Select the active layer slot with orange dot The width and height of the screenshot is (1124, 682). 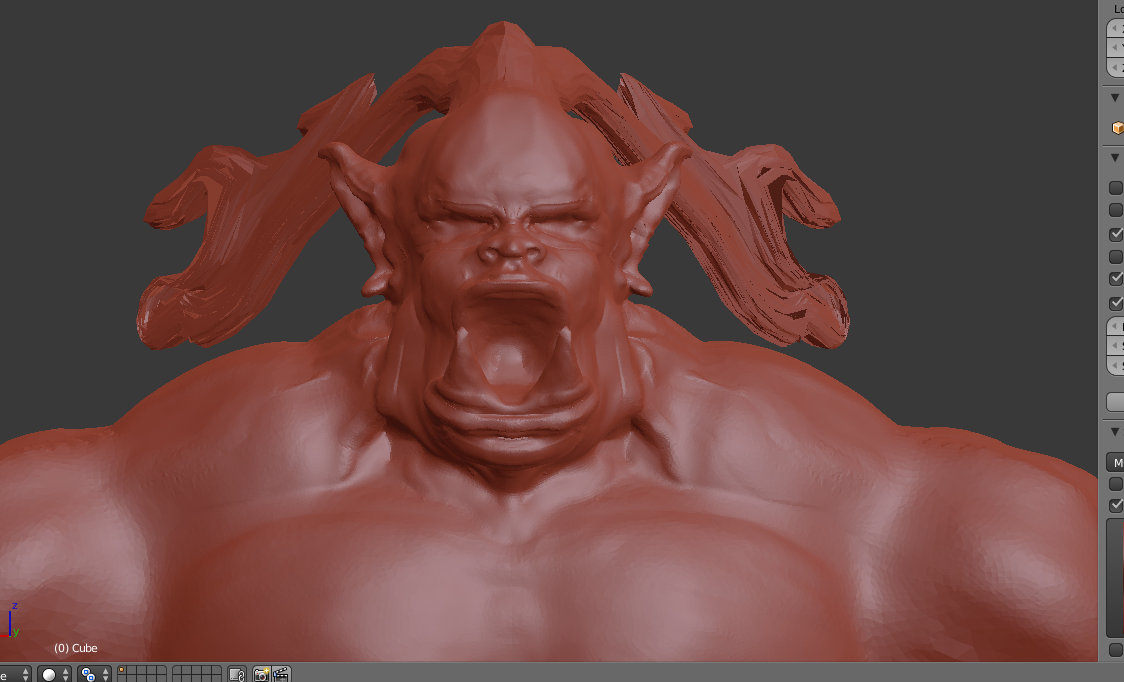(x=122, y=670)
